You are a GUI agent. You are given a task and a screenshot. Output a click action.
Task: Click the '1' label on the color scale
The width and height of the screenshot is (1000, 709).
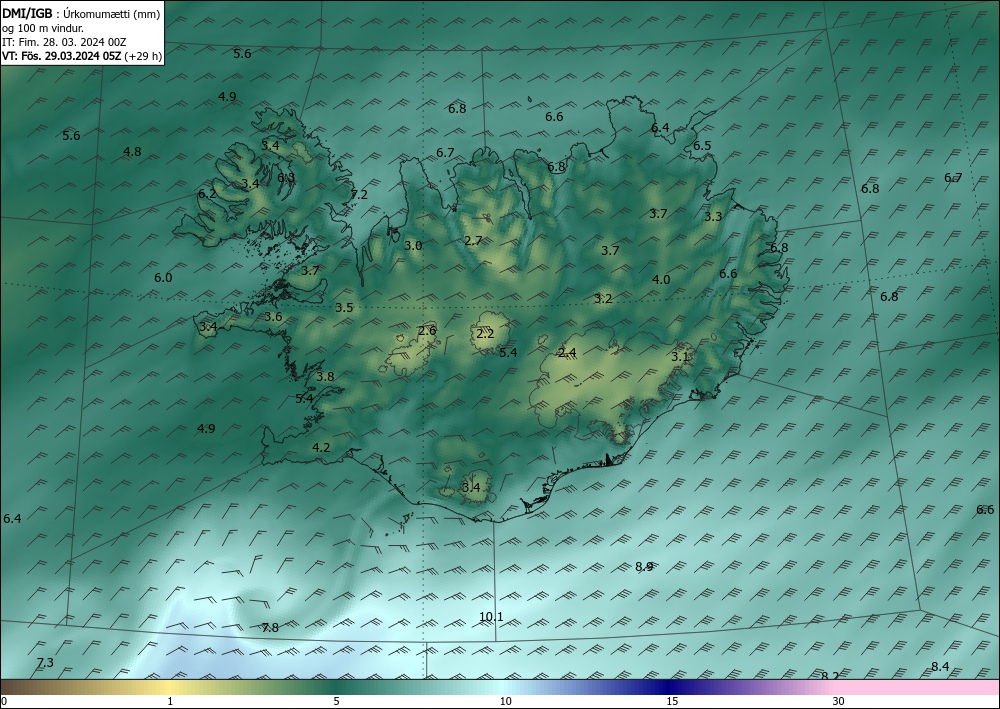[170, 701]
